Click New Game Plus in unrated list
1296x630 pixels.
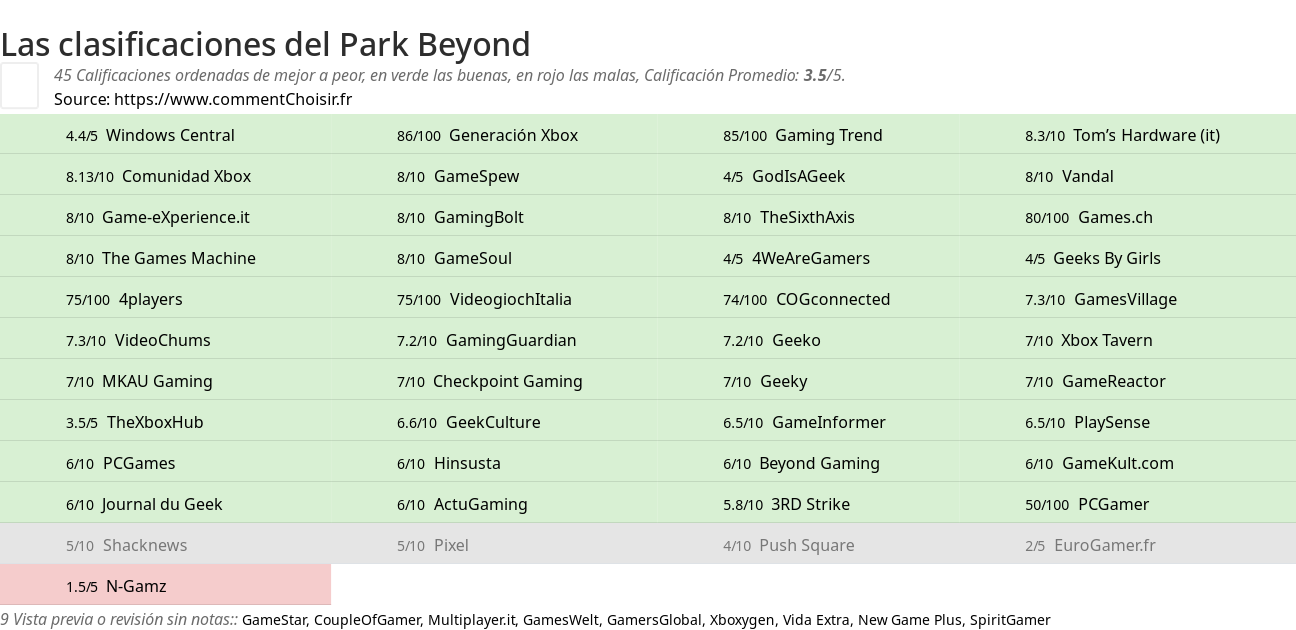[909, 620]
